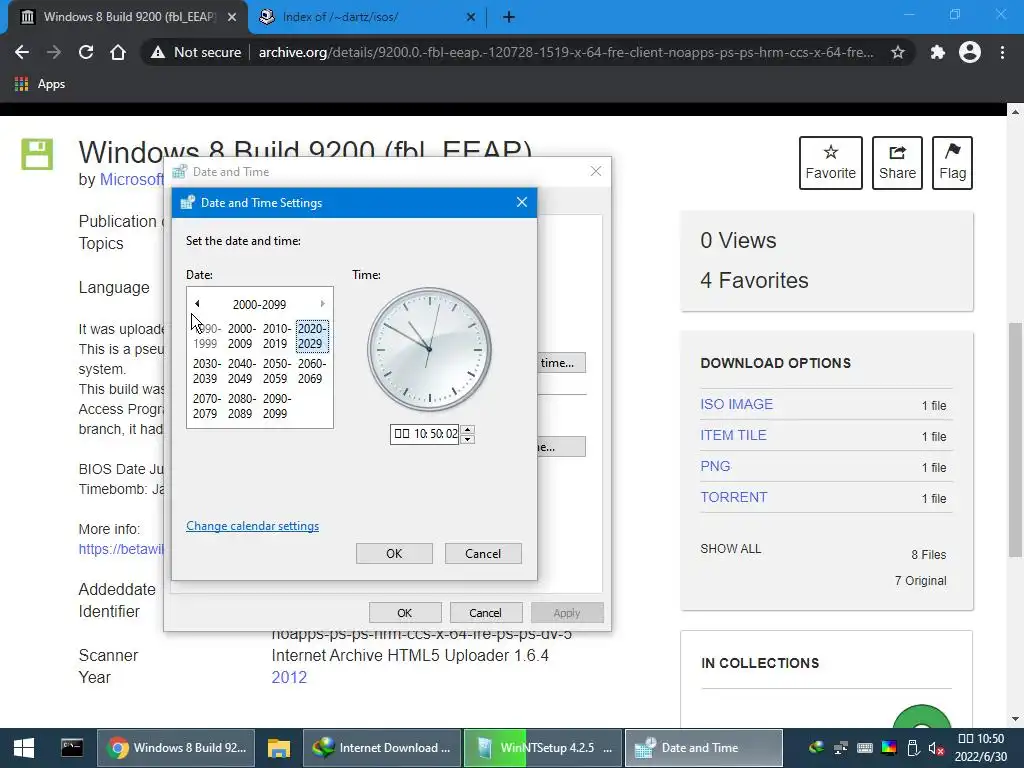Click the Favorite star button
Image resolution: width=1024 pixels, height=768 pixels.
coord(831,163)
